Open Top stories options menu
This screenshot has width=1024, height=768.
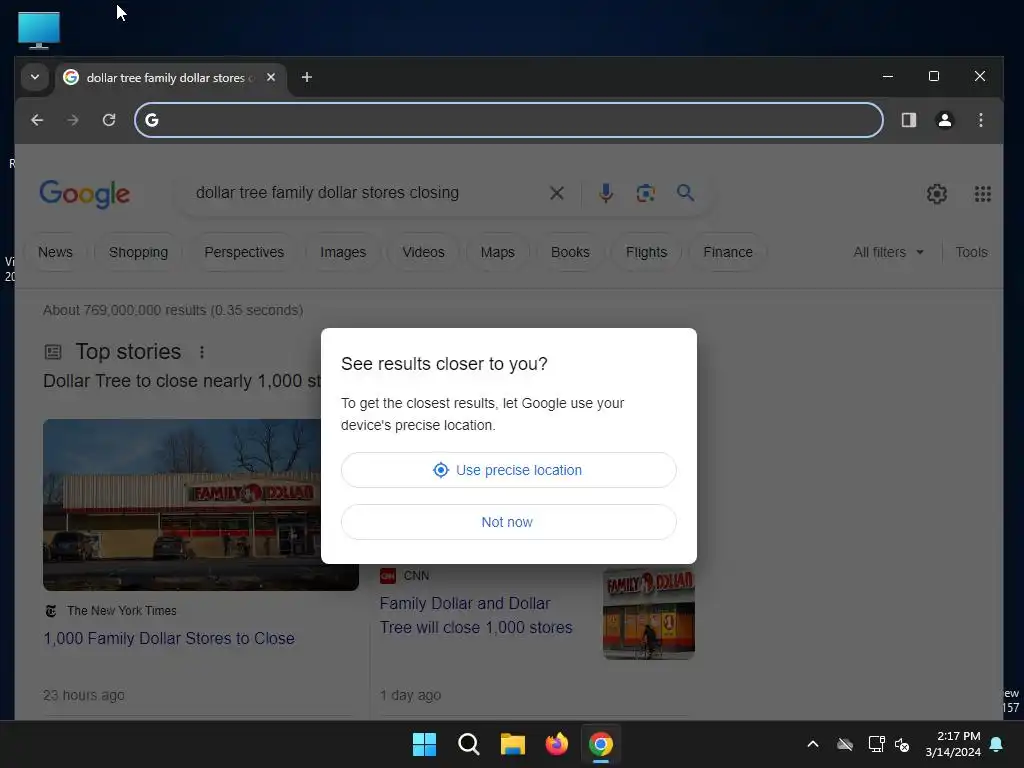point(202,352)
